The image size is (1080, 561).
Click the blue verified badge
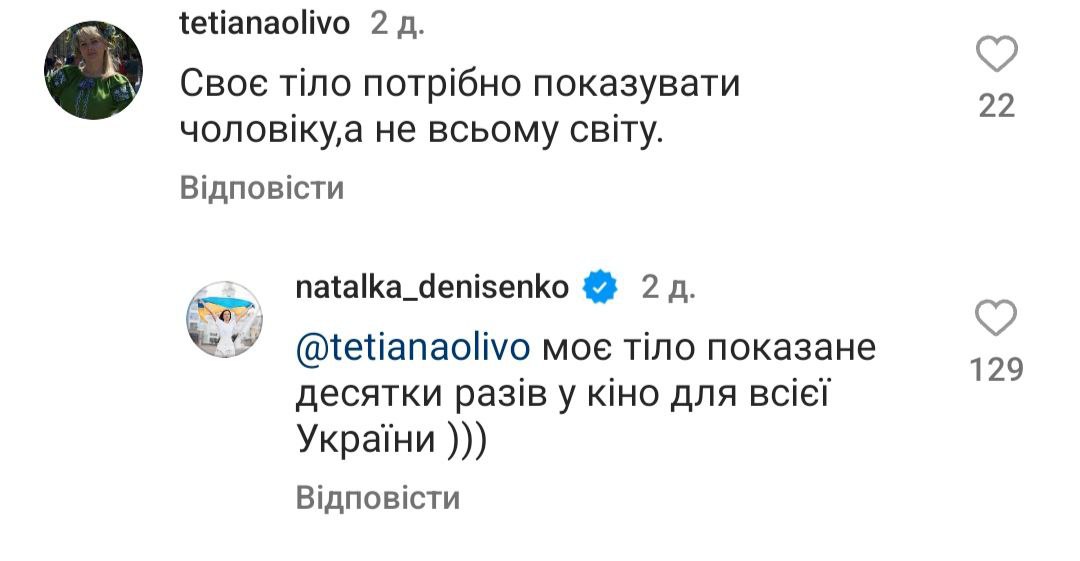coord(600,288)
